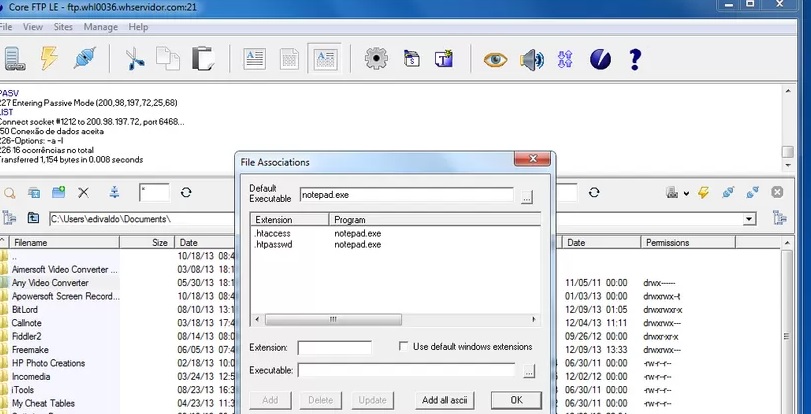Click the Add all ascii button
This screenshot has width=811, height=414.
pos(444,400)
